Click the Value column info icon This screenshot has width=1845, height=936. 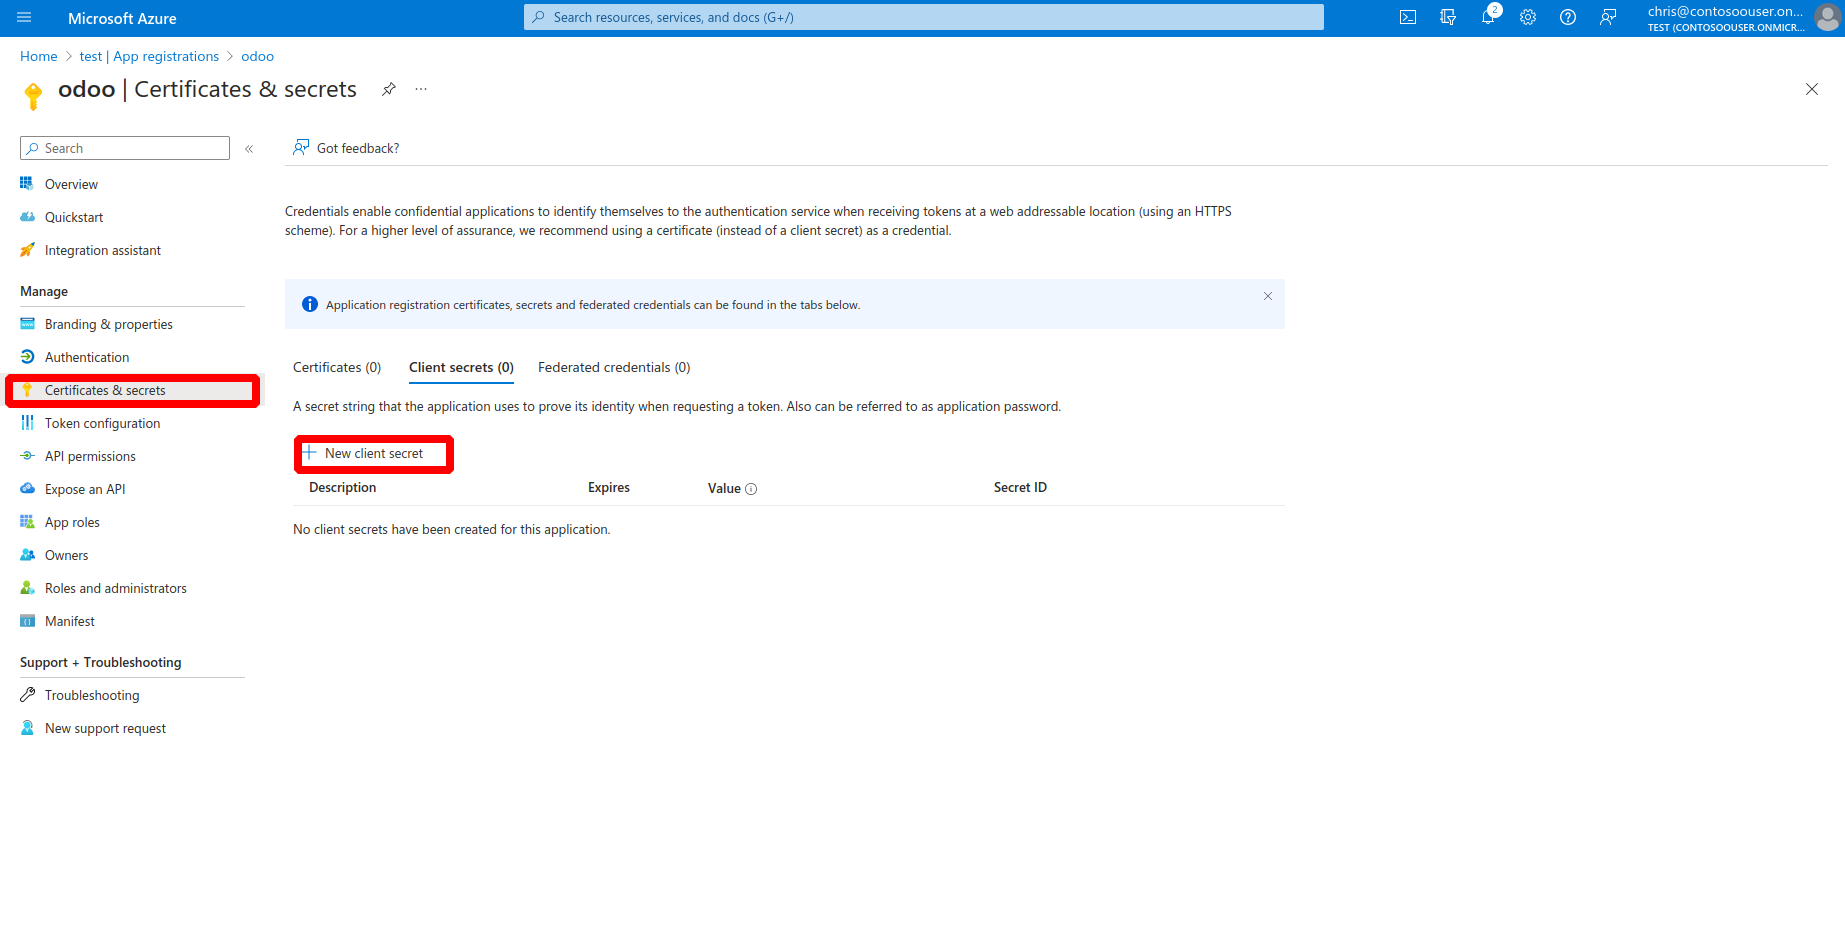click(x=751, y=489)
